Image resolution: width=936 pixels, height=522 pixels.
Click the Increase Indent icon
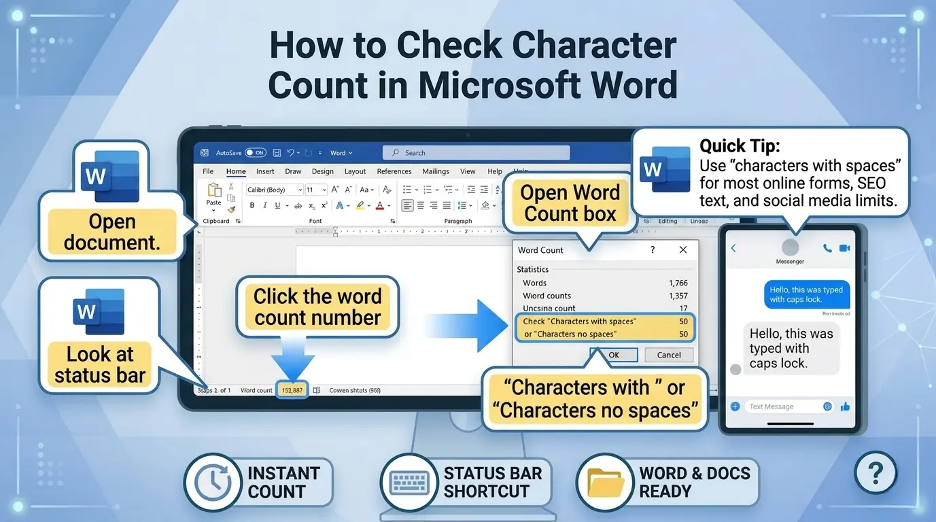tap(484, 189)
